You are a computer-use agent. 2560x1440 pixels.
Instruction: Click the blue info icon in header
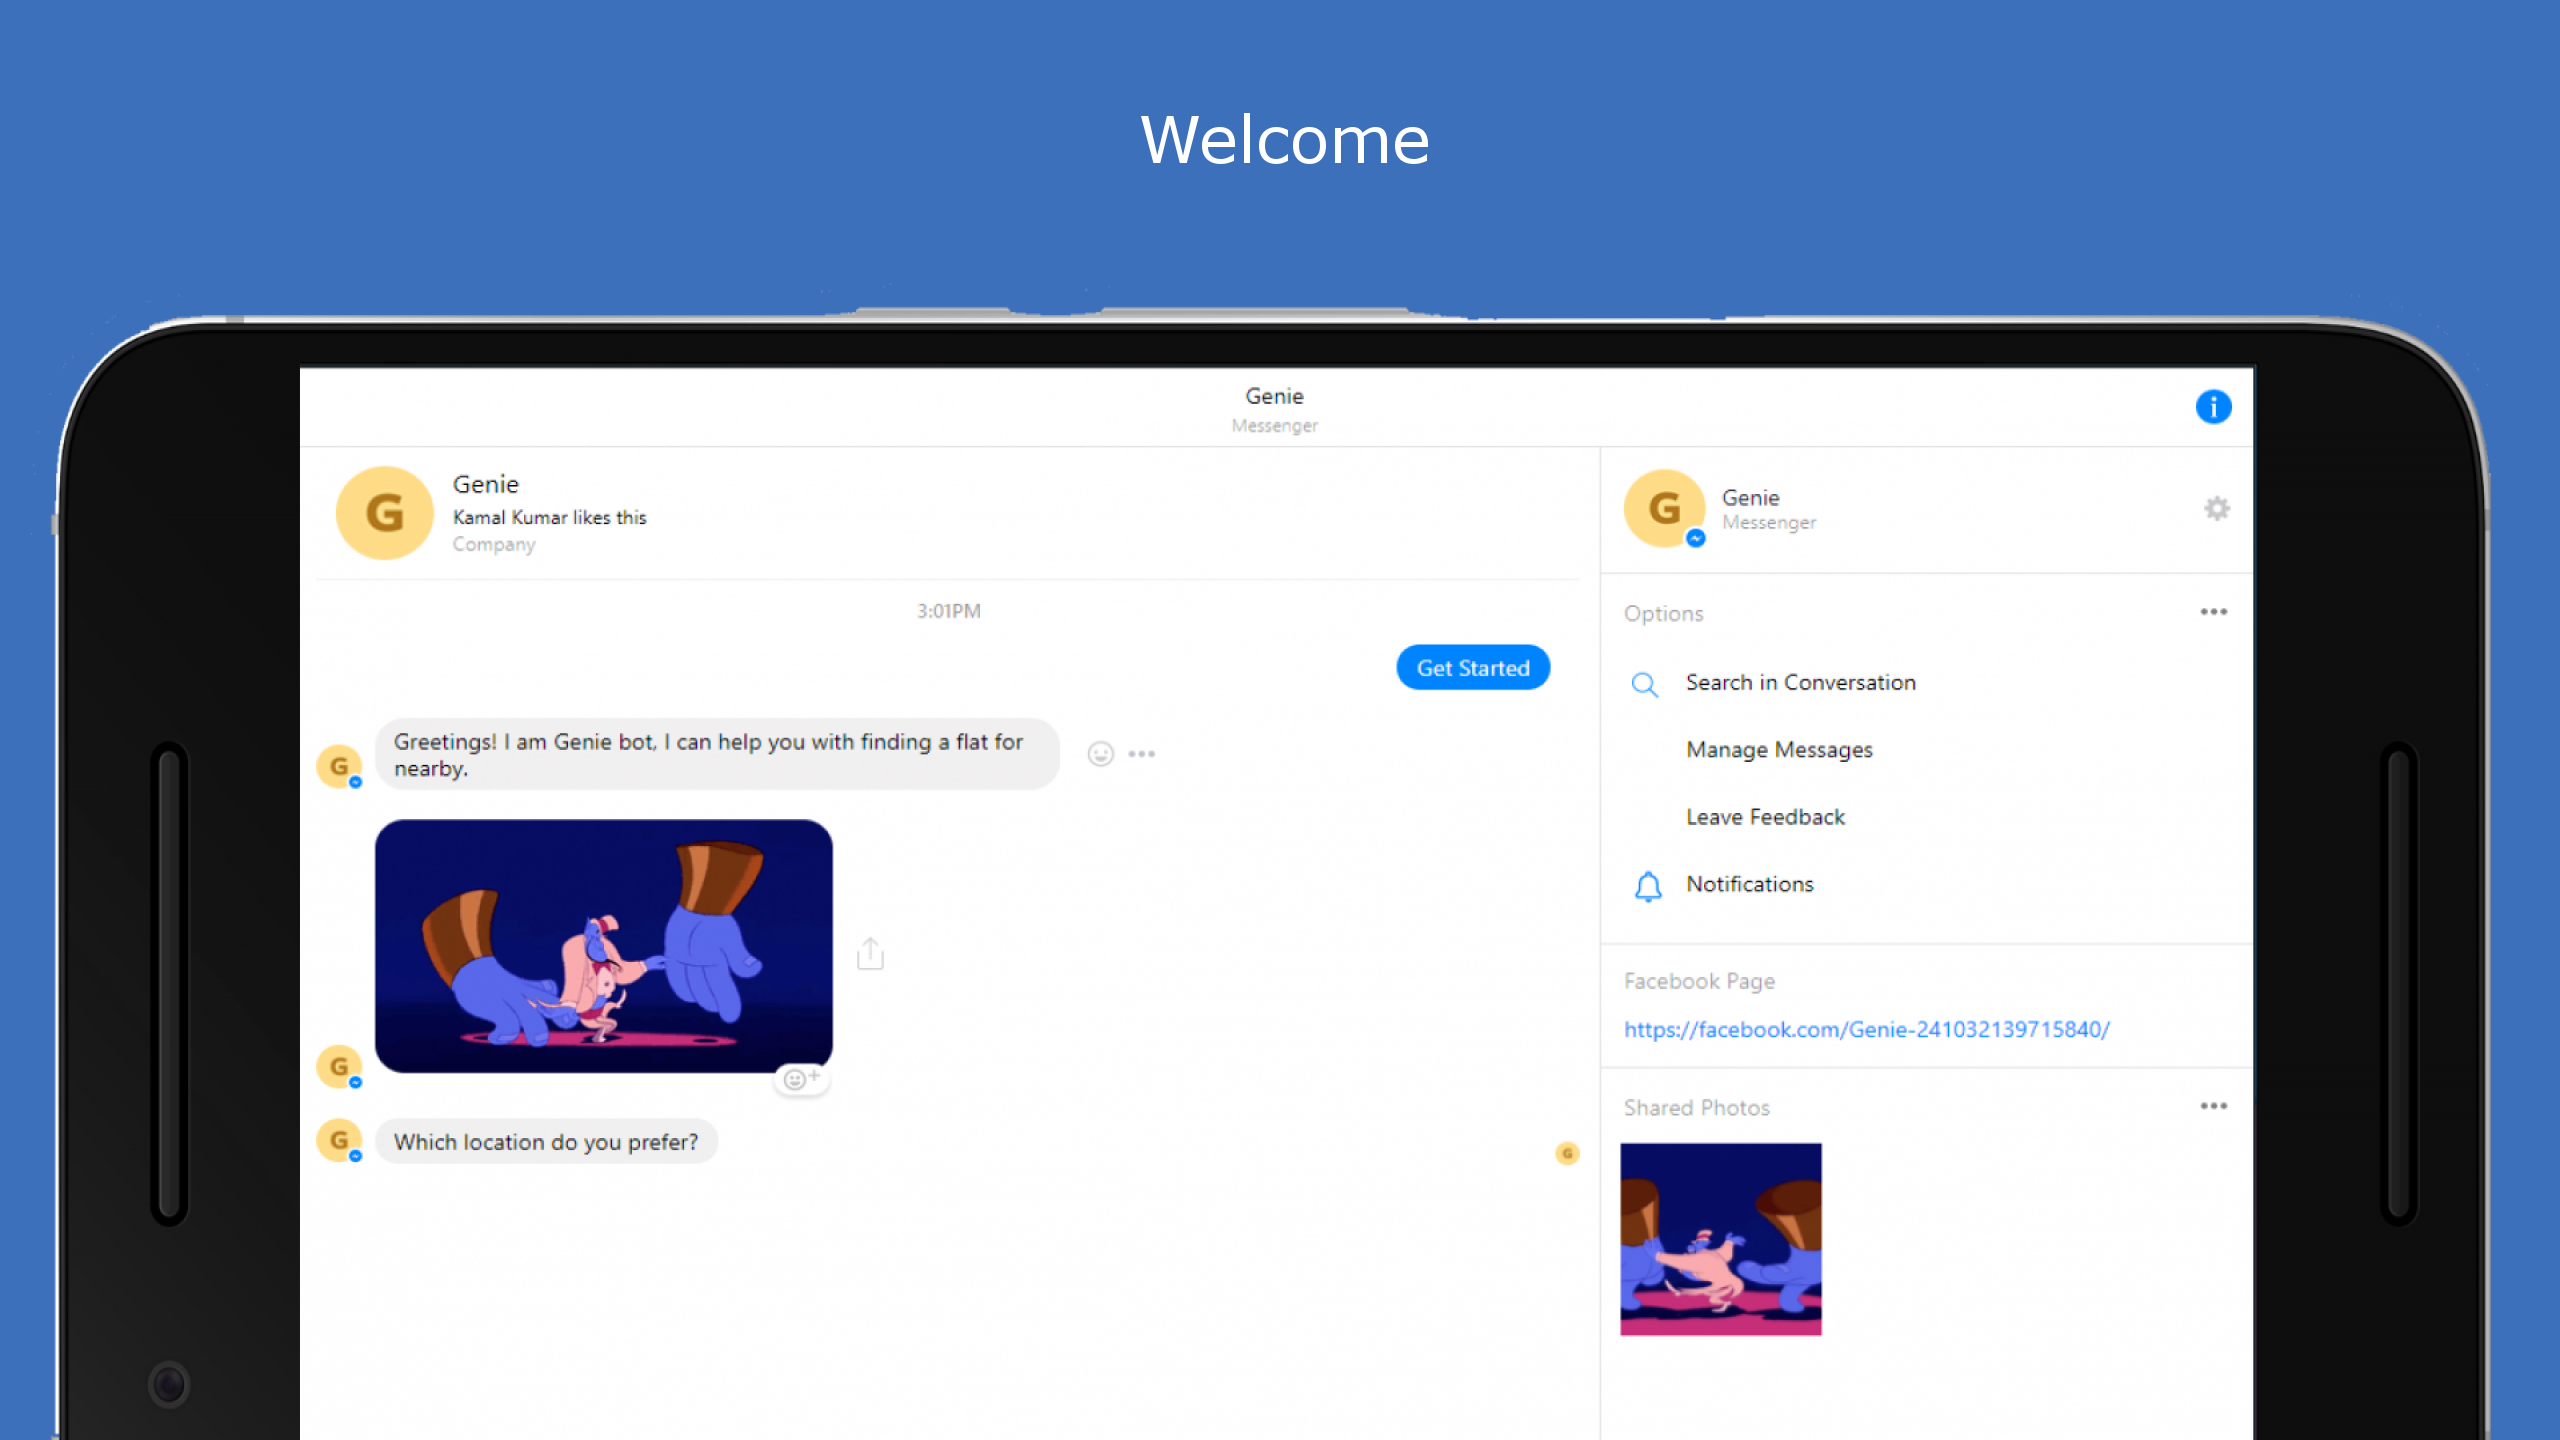[x=2213, y=407]
